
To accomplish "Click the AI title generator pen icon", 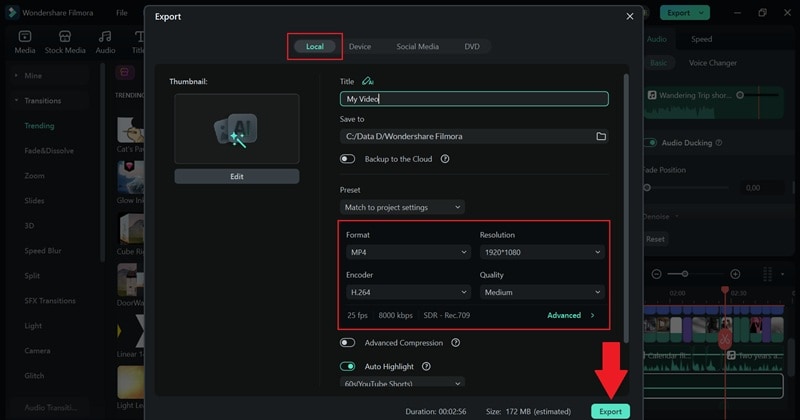I will click(367, 81).
